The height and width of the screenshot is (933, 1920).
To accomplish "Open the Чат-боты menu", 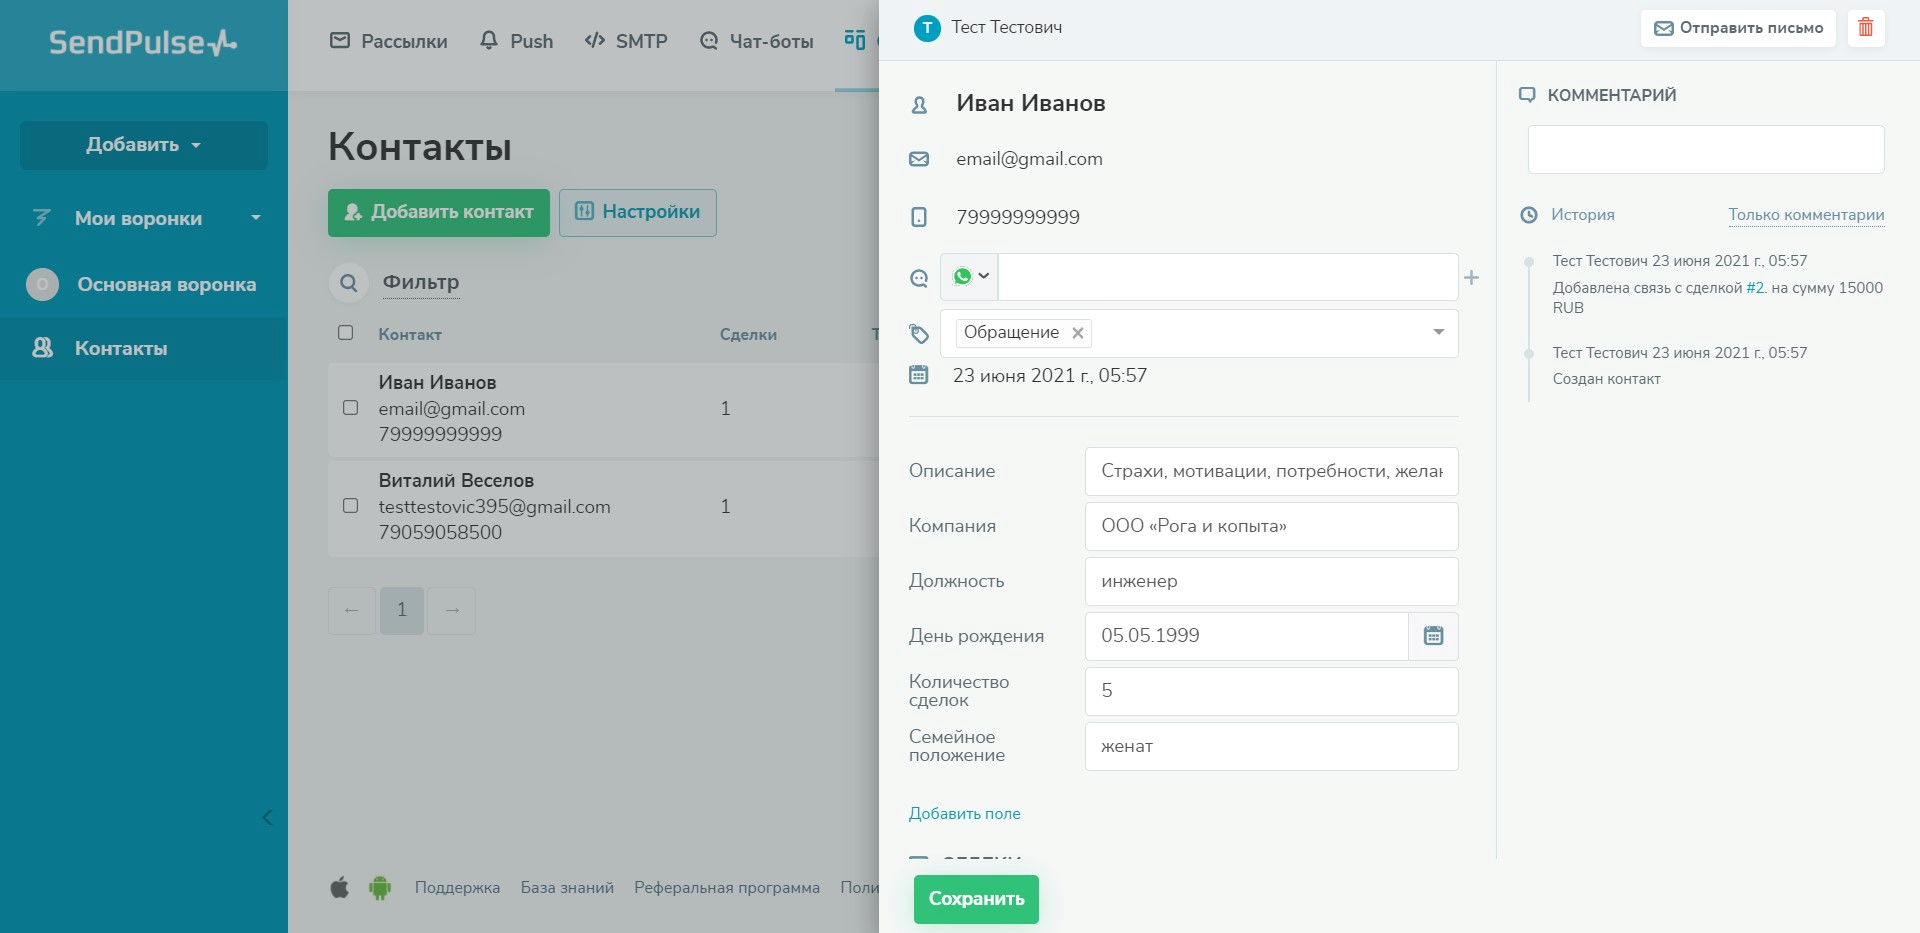I will [x=756, y=41].
